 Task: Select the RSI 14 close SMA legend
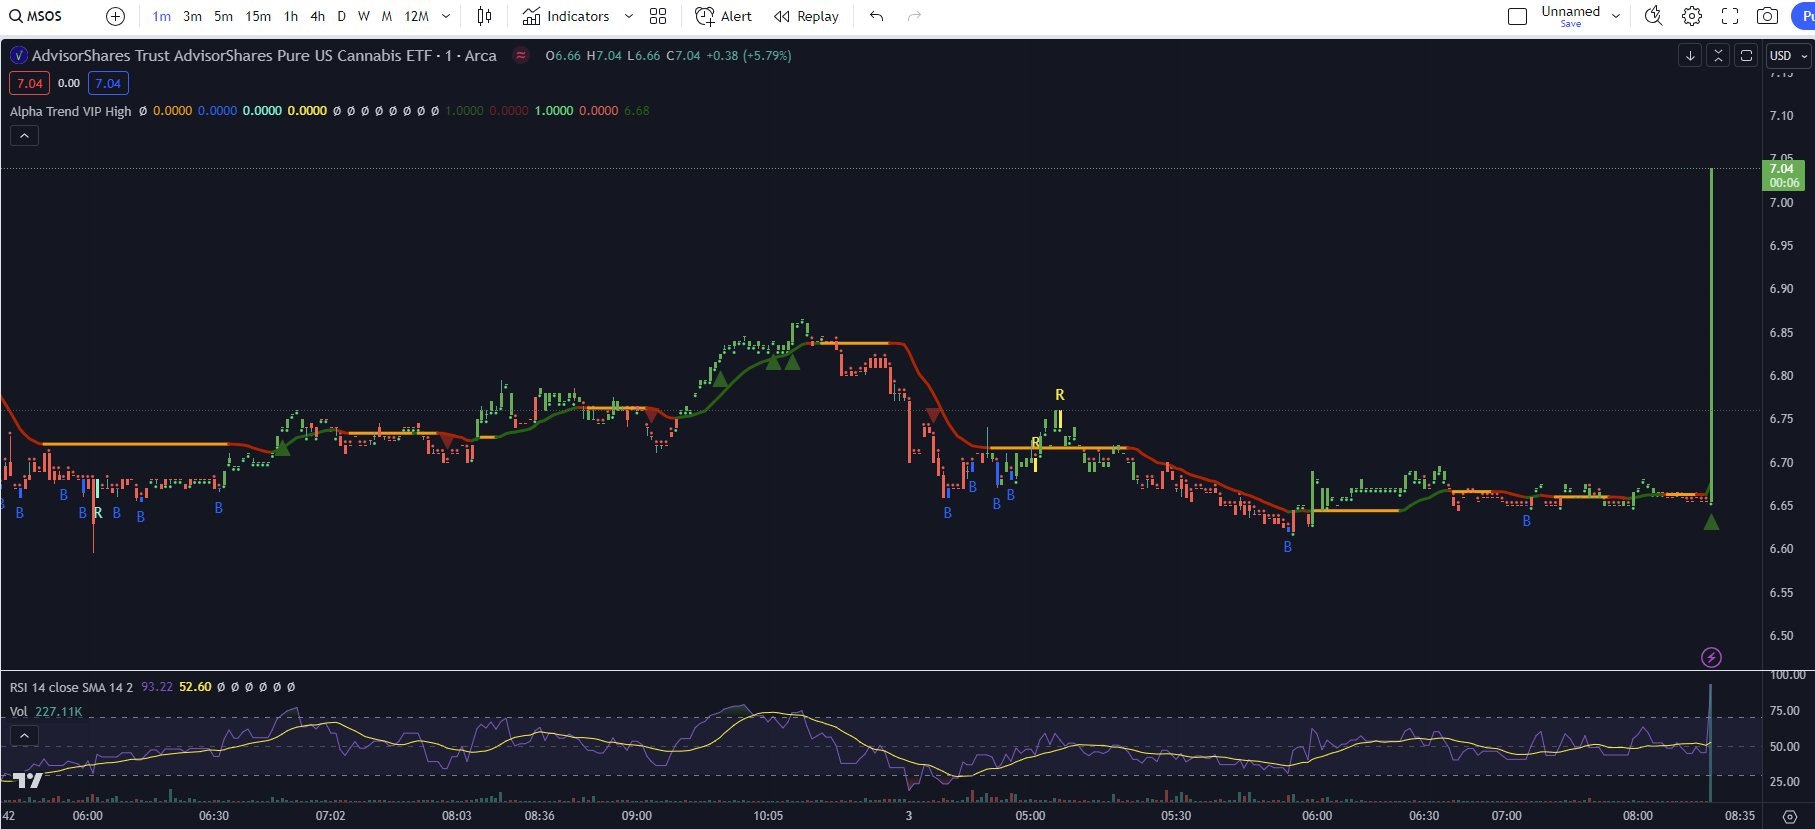tap(71, 687)
